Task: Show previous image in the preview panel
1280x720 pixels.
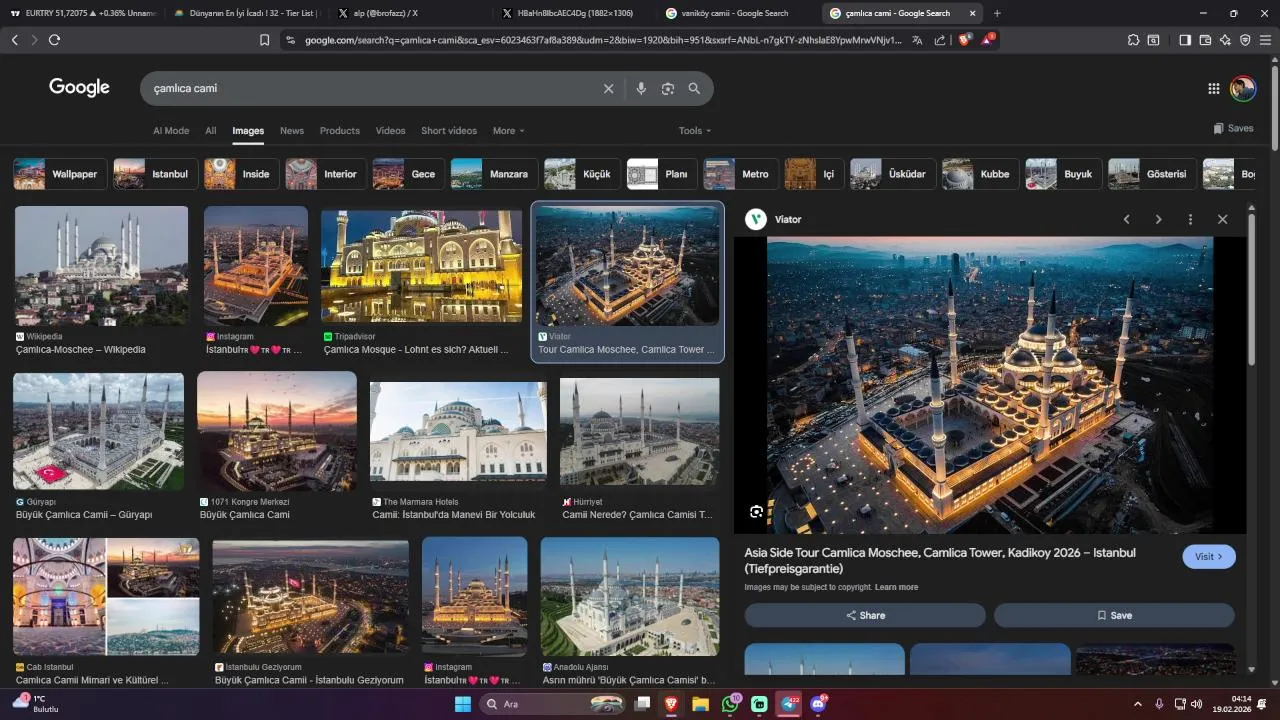Action: [1126, 219]
